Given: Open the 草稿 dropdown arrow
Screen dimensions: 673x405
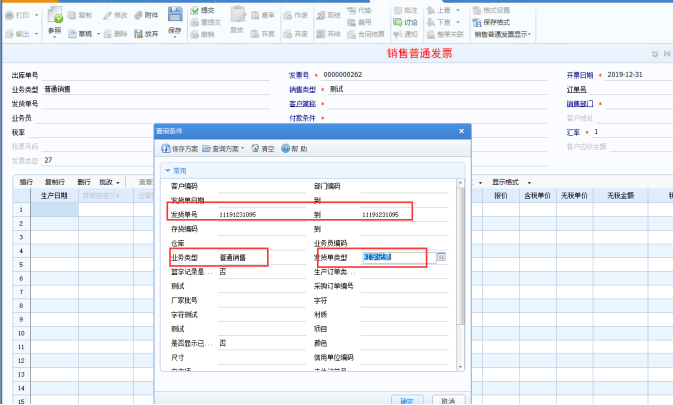Looking at the screenshot, I should [x=98, y=33].
